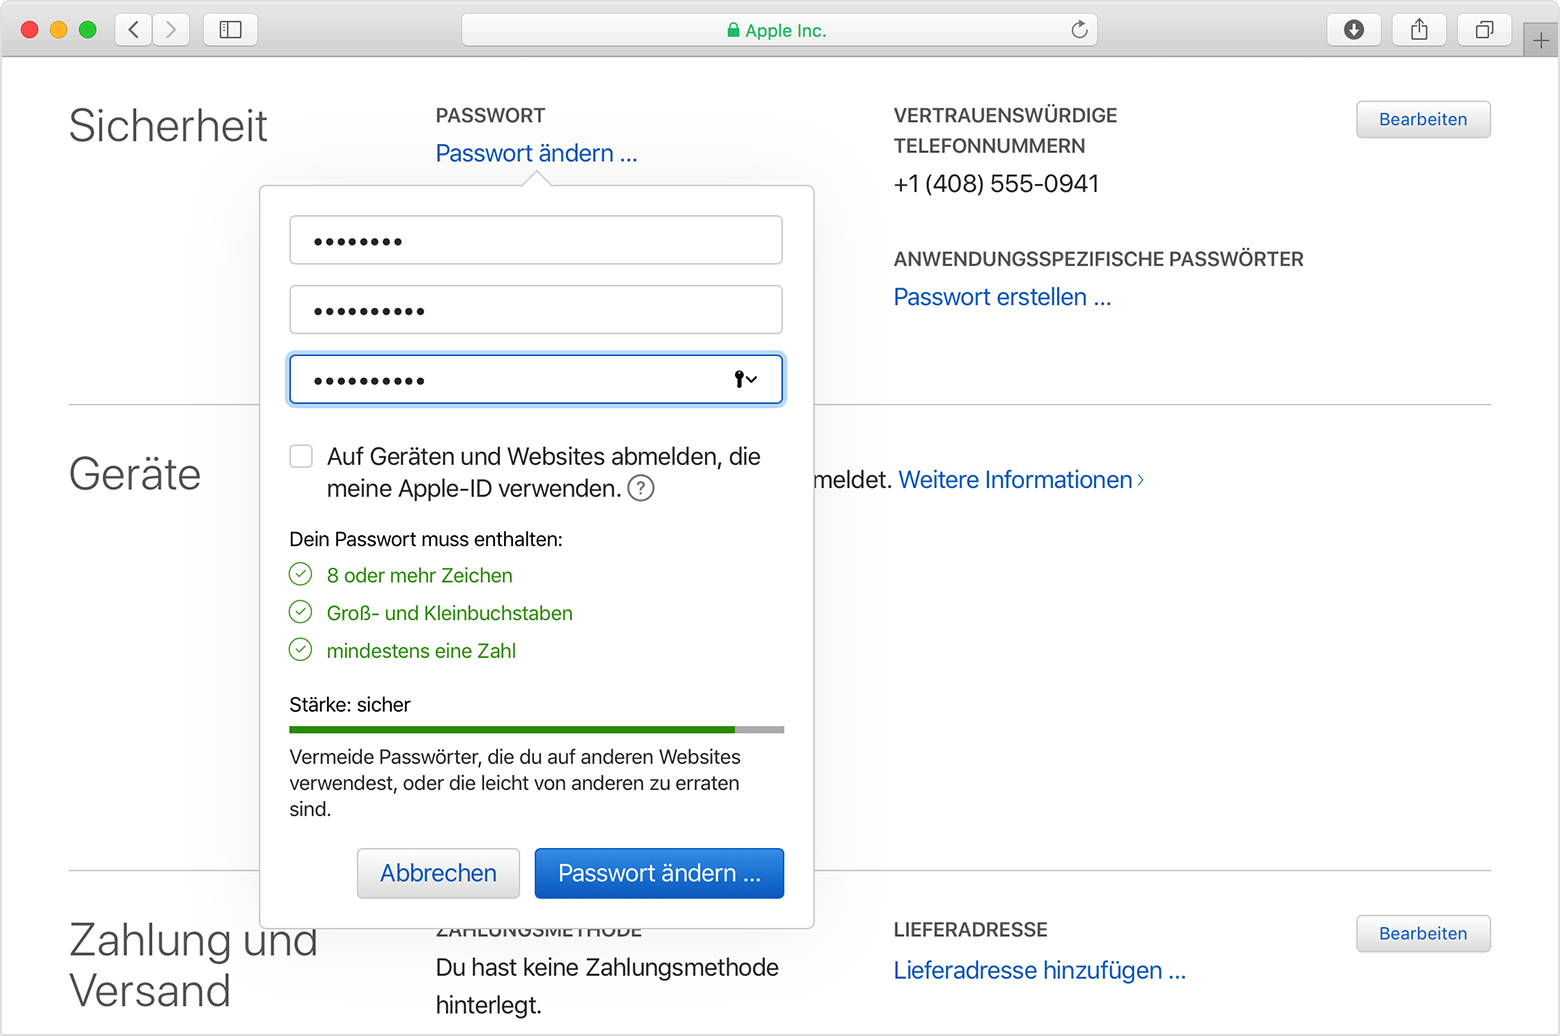Screen dimensions: 1560x1036
Task: Open Safari downloads list
Action: point(1354,30)
